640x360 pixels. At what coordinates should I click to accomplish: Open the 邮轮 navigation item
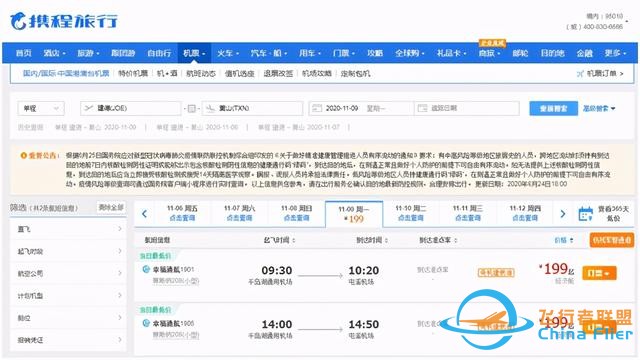coord(520,53)
